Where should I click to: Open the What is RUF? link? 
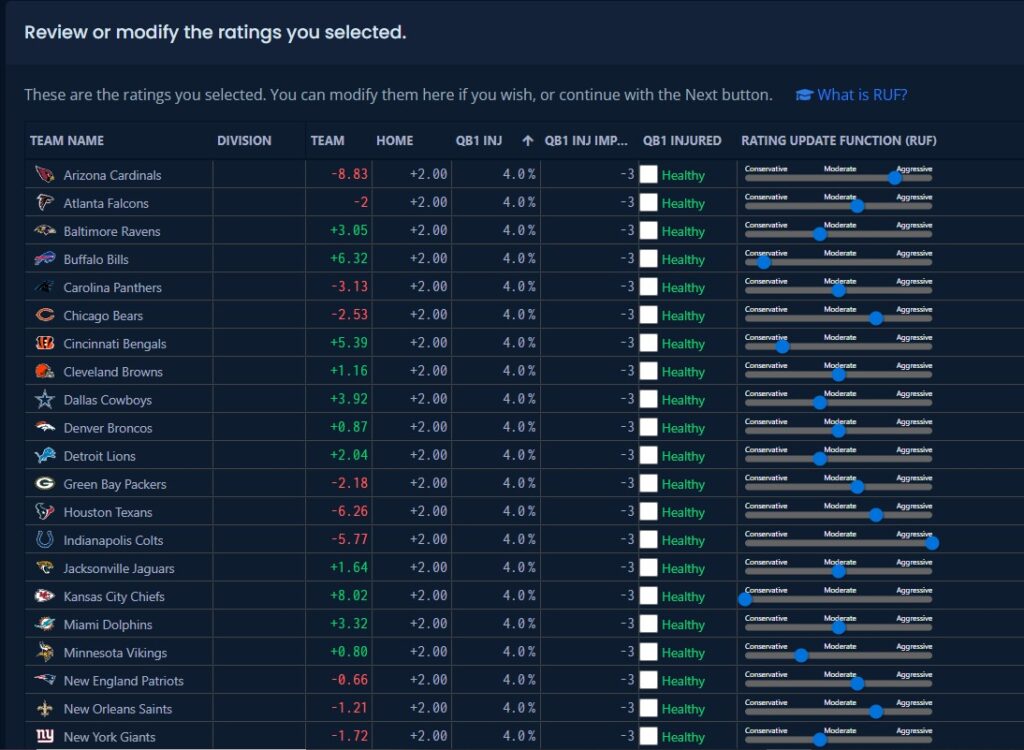click(x=862, y=95)
